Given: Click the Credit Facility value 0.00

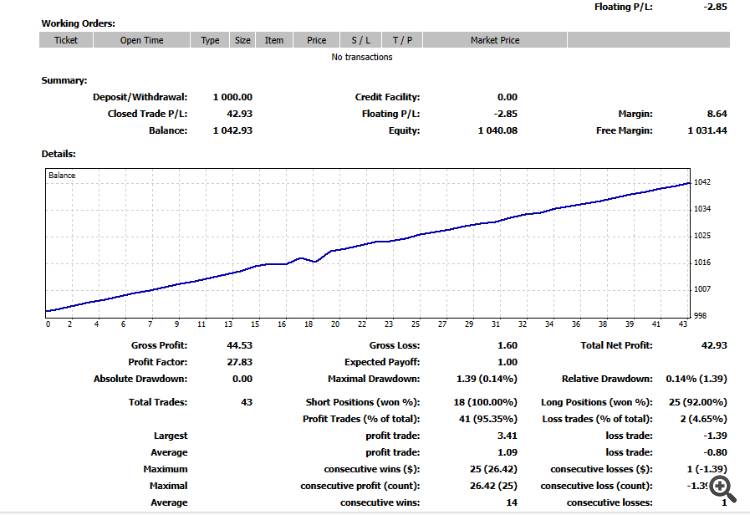Looking at the screenshot, I should point(507,97).
